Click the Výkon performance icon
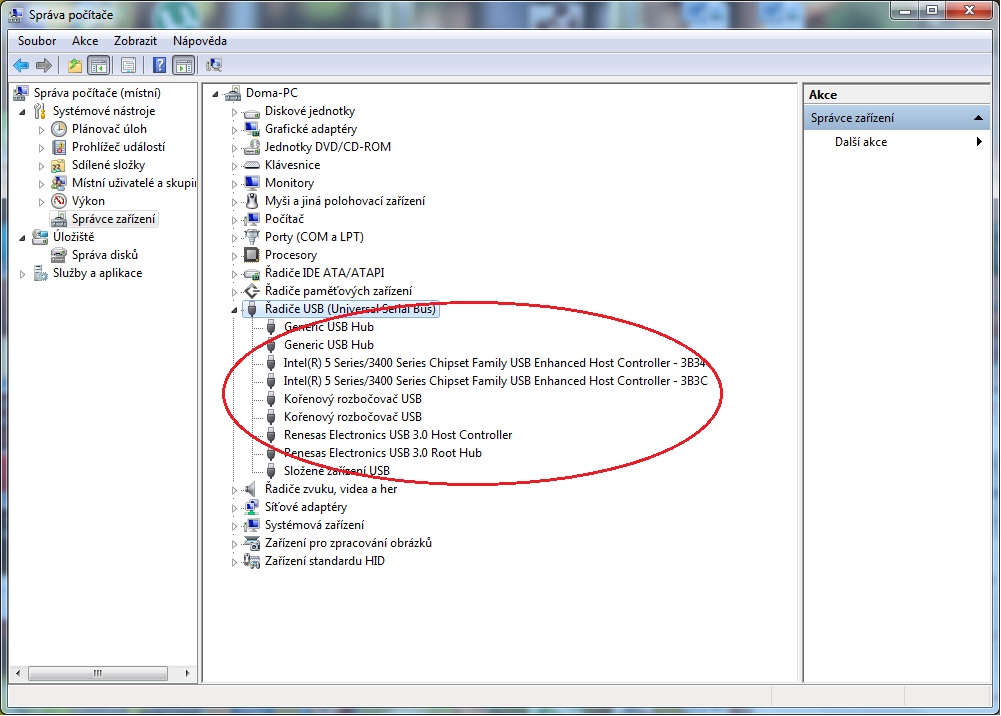Screen dimensions: 1001x716 click(x=59, y=201)
